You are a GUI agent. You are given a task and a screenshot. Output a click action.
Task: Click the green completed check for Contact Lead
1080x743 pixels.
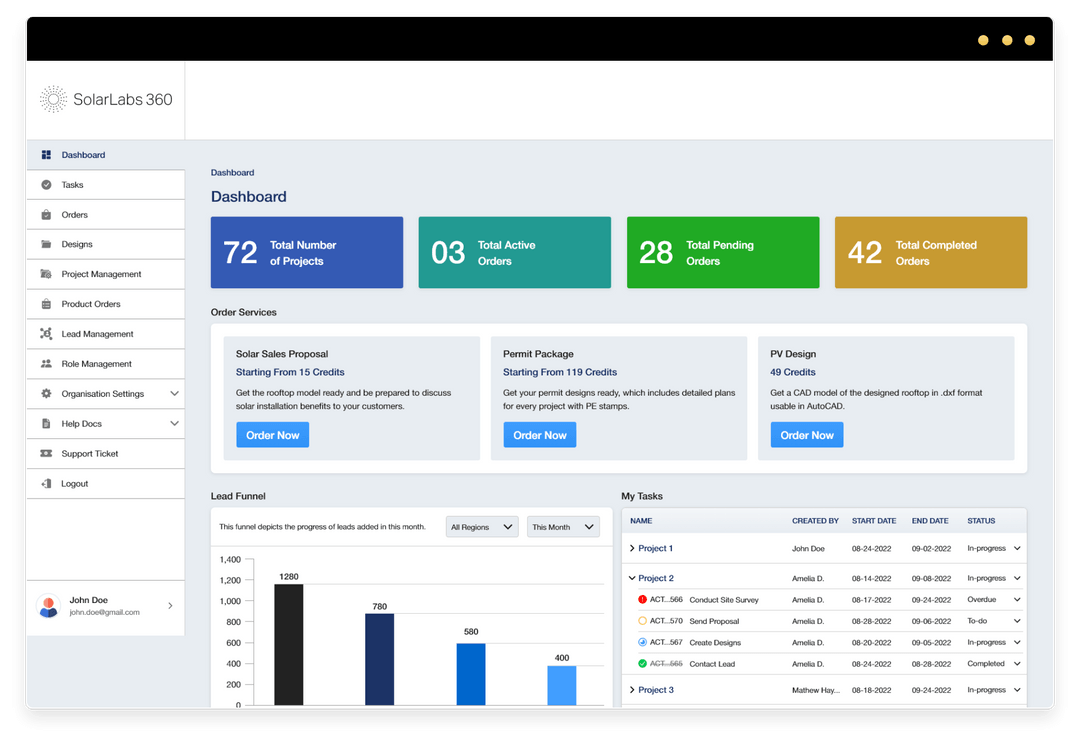pos(642,664)
